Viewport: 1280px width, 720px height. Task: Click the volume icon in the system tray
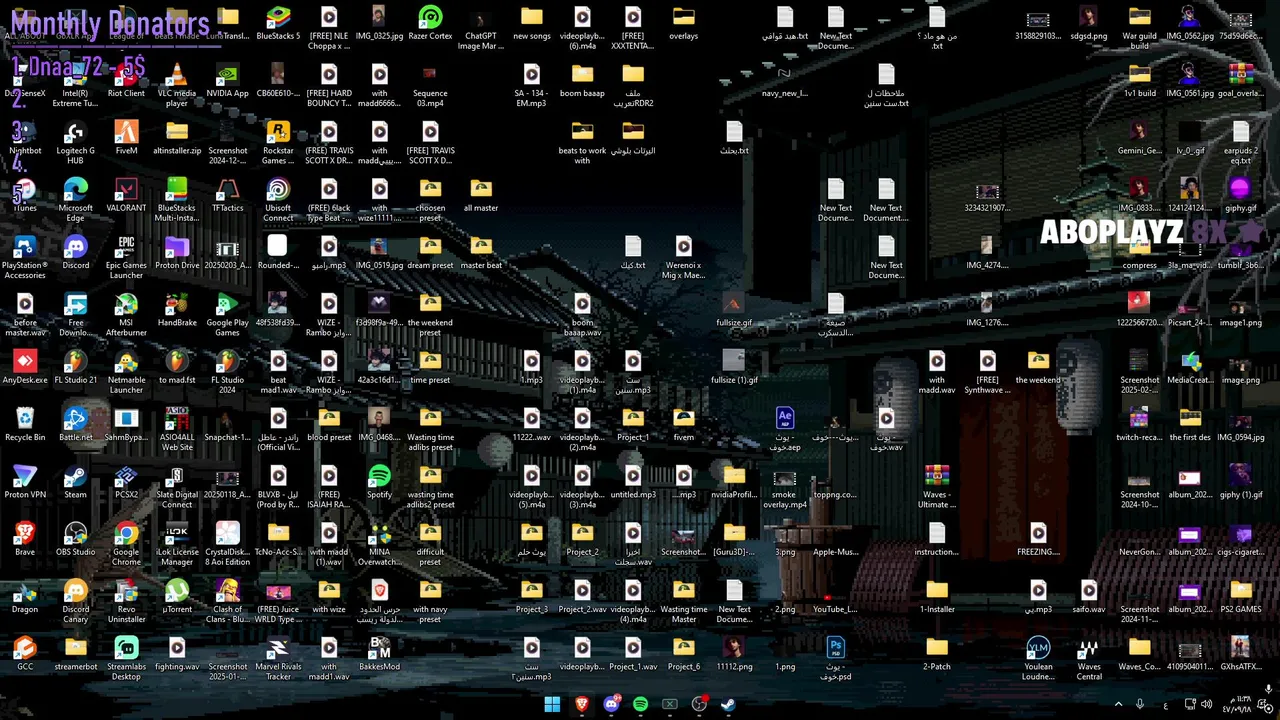(x=1206, y=705)
